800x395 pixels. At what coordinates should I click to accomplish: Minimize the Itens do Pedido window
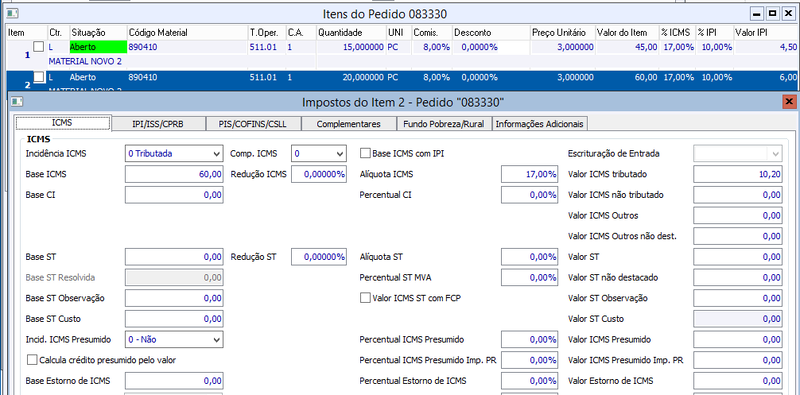(757, 14)
